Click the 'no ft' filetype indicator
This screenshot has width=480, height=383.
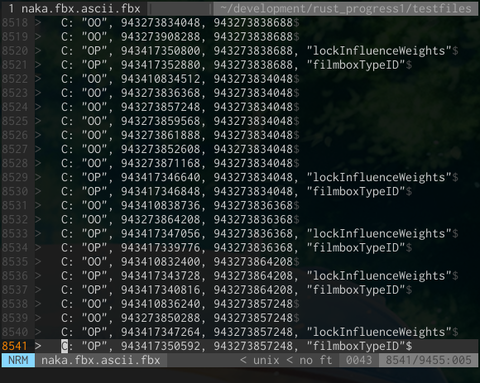point(316,360)
